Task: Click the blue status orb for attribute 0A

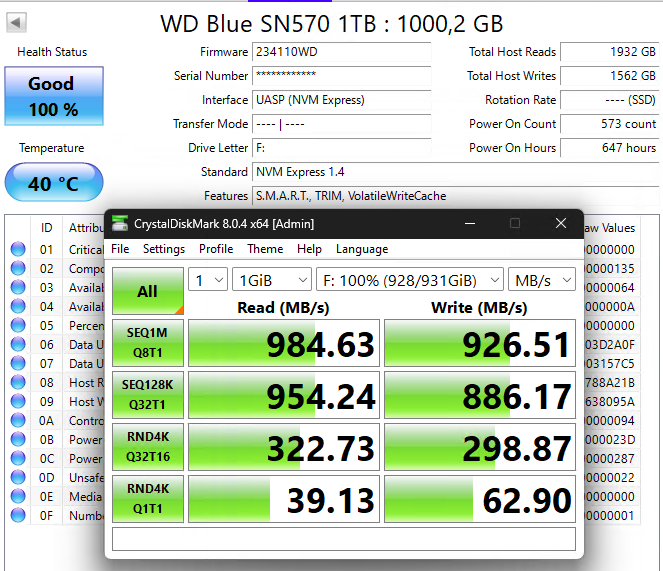Action: pos(18,420)
